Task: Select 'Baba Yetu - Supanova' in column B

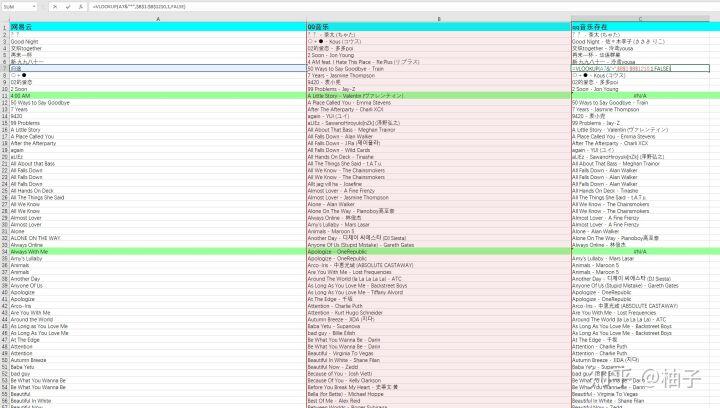Action: [439, 326]
